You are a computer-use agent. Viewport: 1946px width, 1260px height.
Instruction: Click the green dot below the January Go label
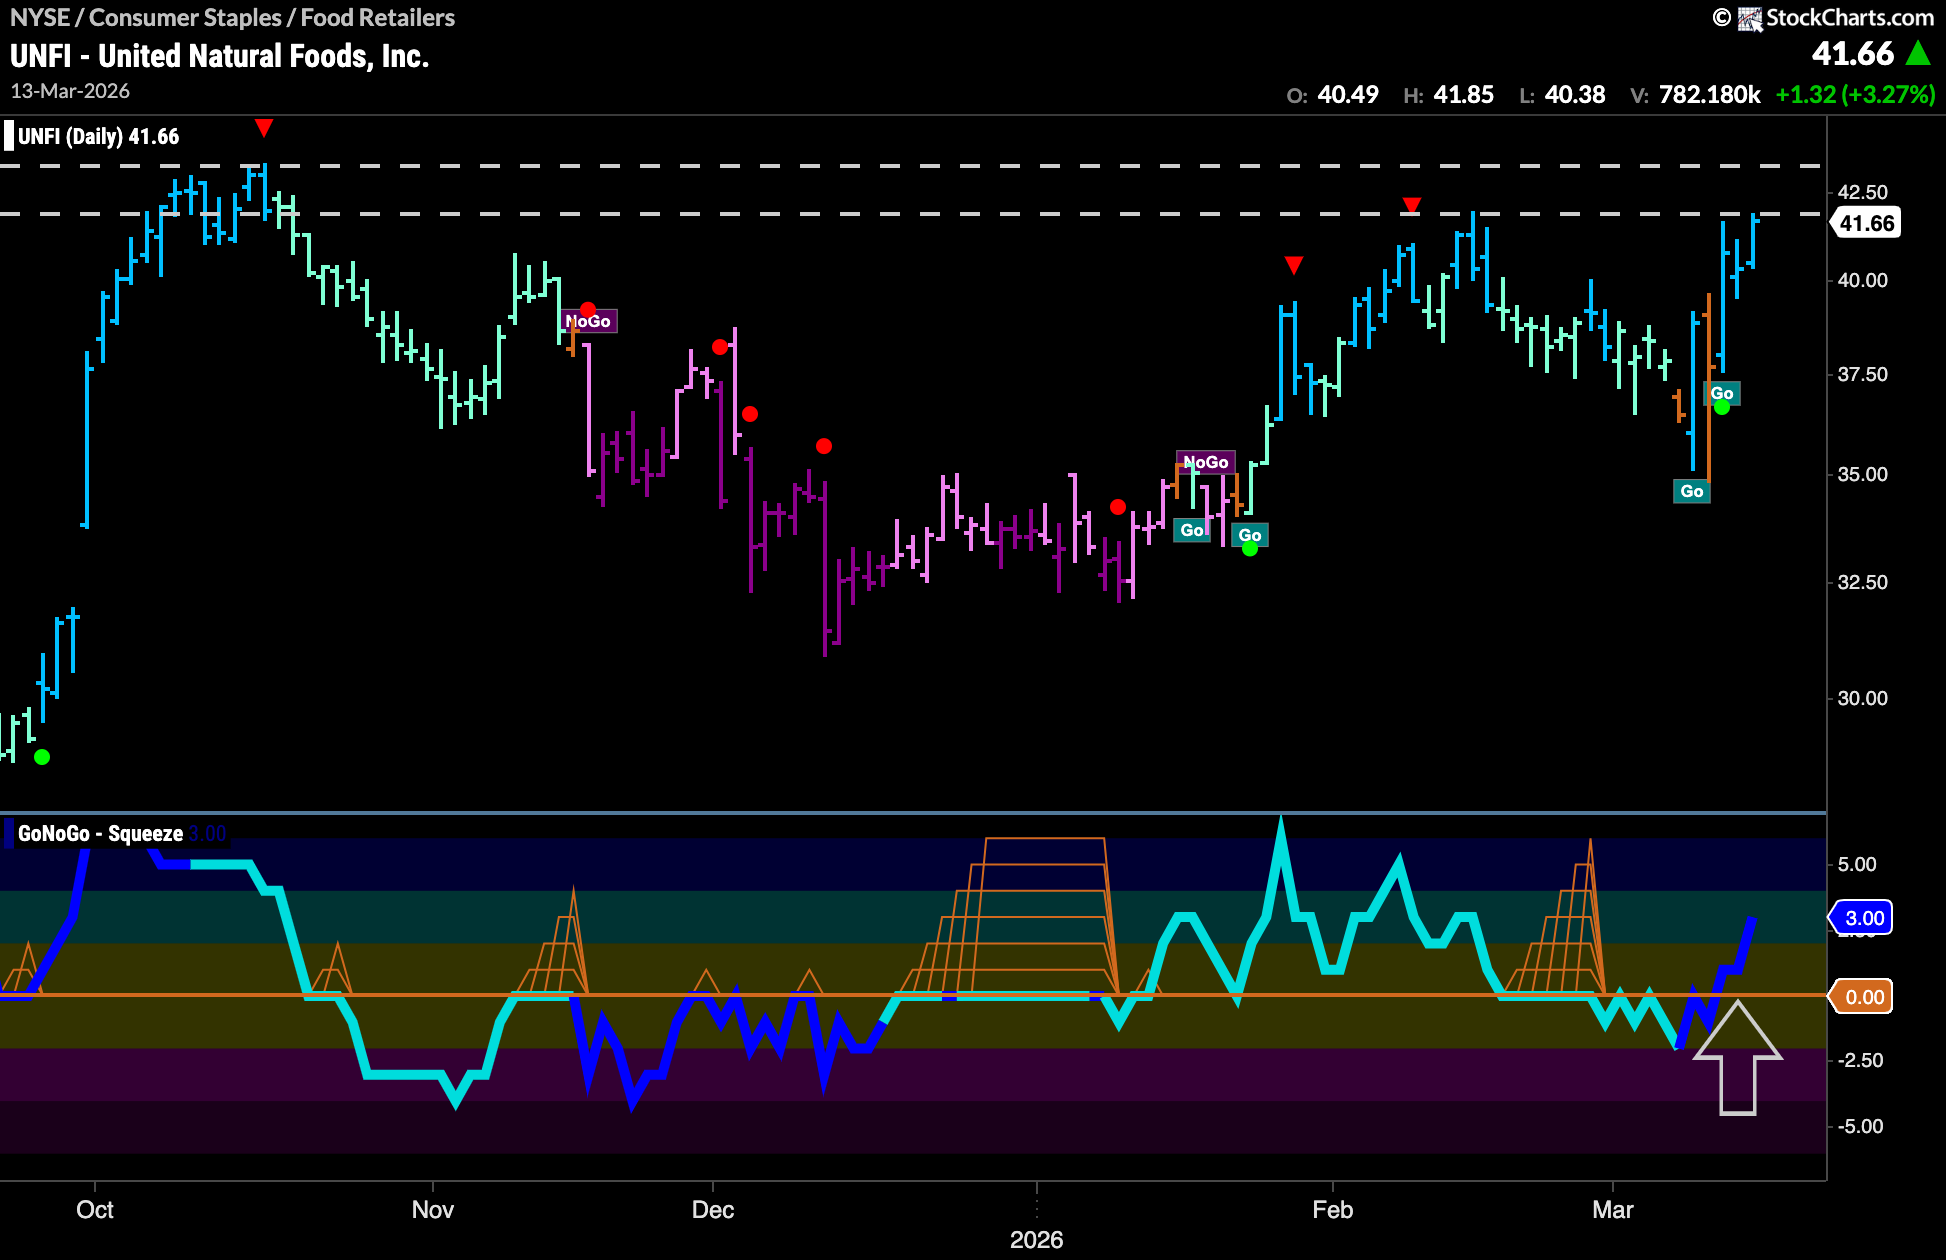point(1250,549)
